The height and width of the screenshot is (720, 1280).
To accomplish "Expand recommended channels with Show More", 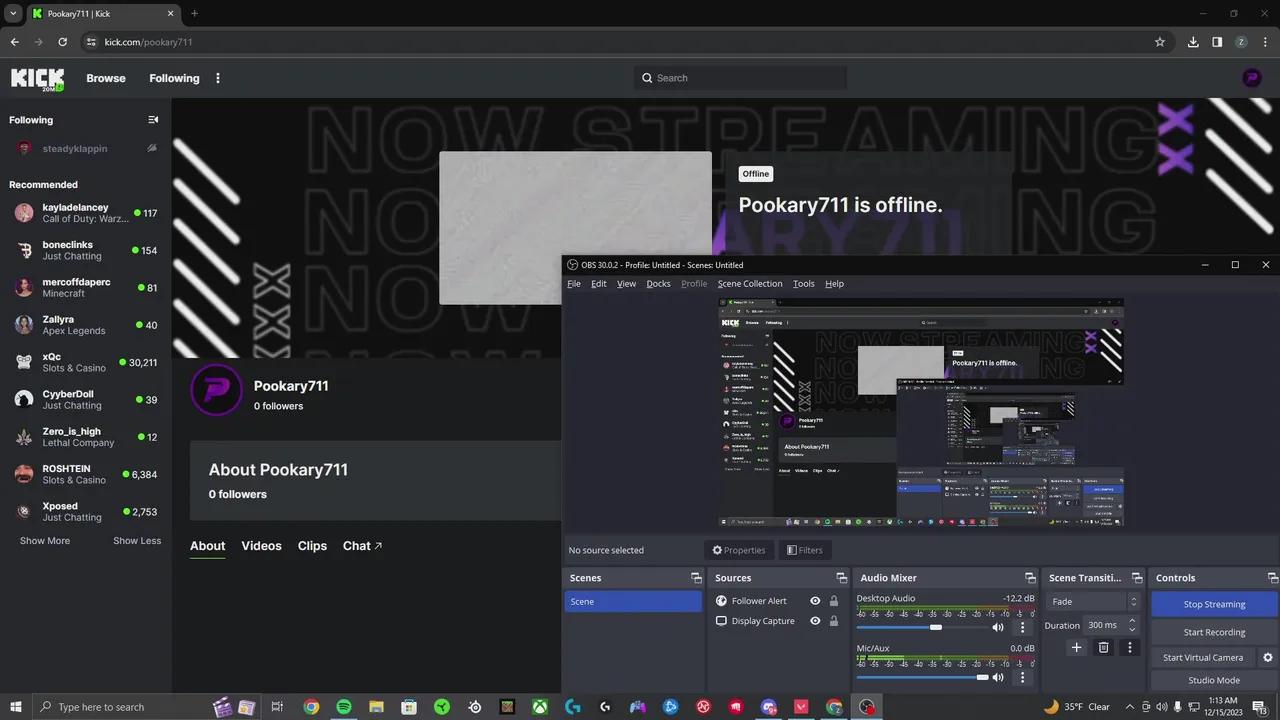I will tap(45, 541).
